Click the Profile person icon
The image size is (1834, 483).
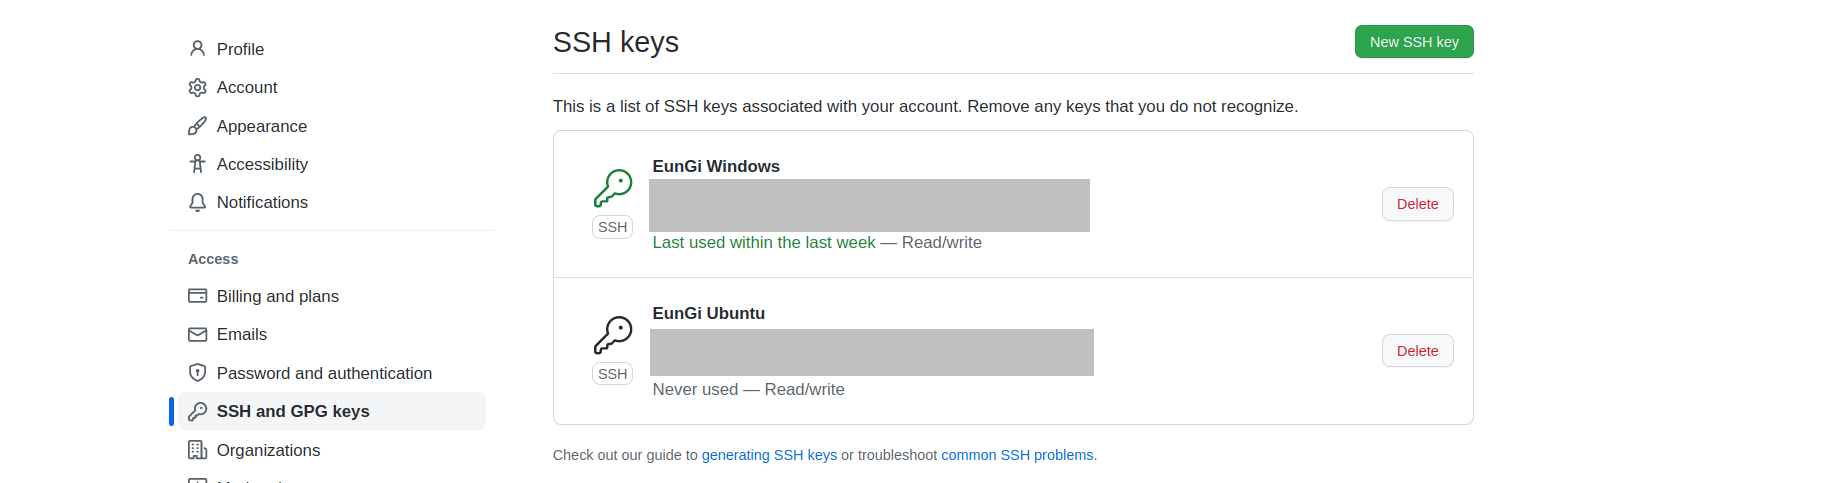(x=198, y=49)
